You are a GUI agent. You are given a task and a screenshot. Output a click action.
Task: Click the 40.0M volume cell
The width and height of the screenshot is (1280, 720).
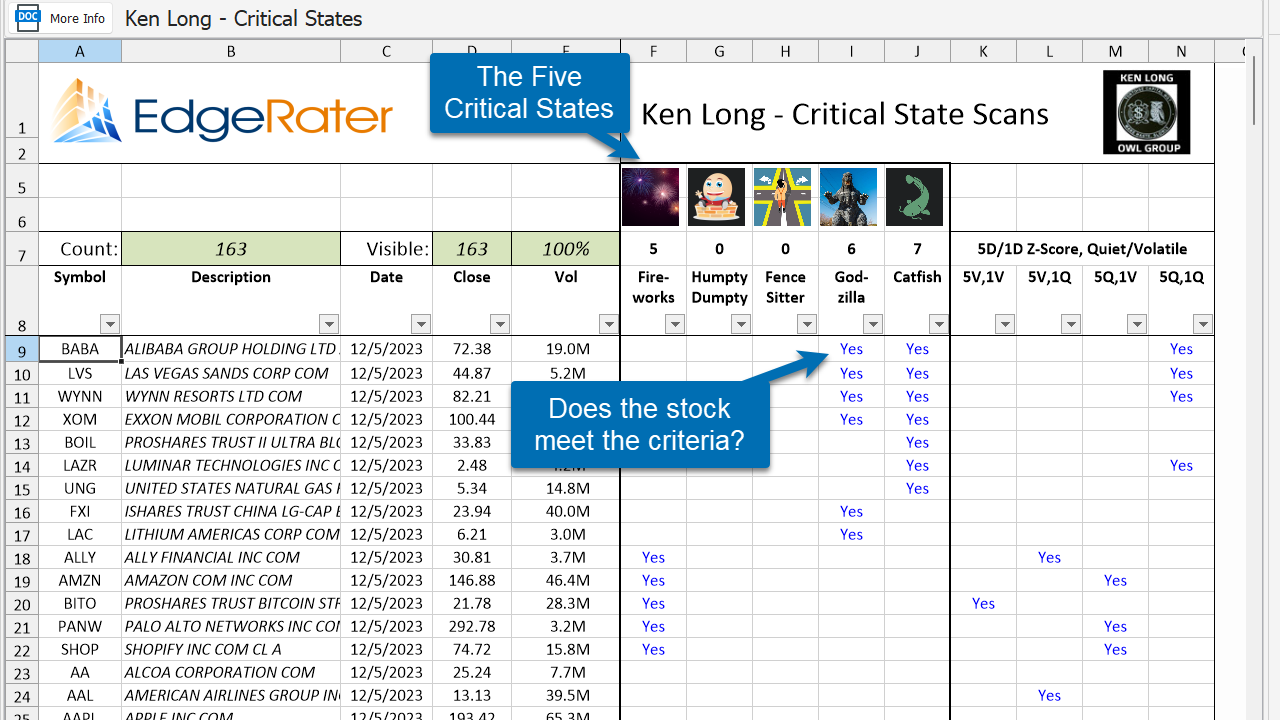point(566,511)
